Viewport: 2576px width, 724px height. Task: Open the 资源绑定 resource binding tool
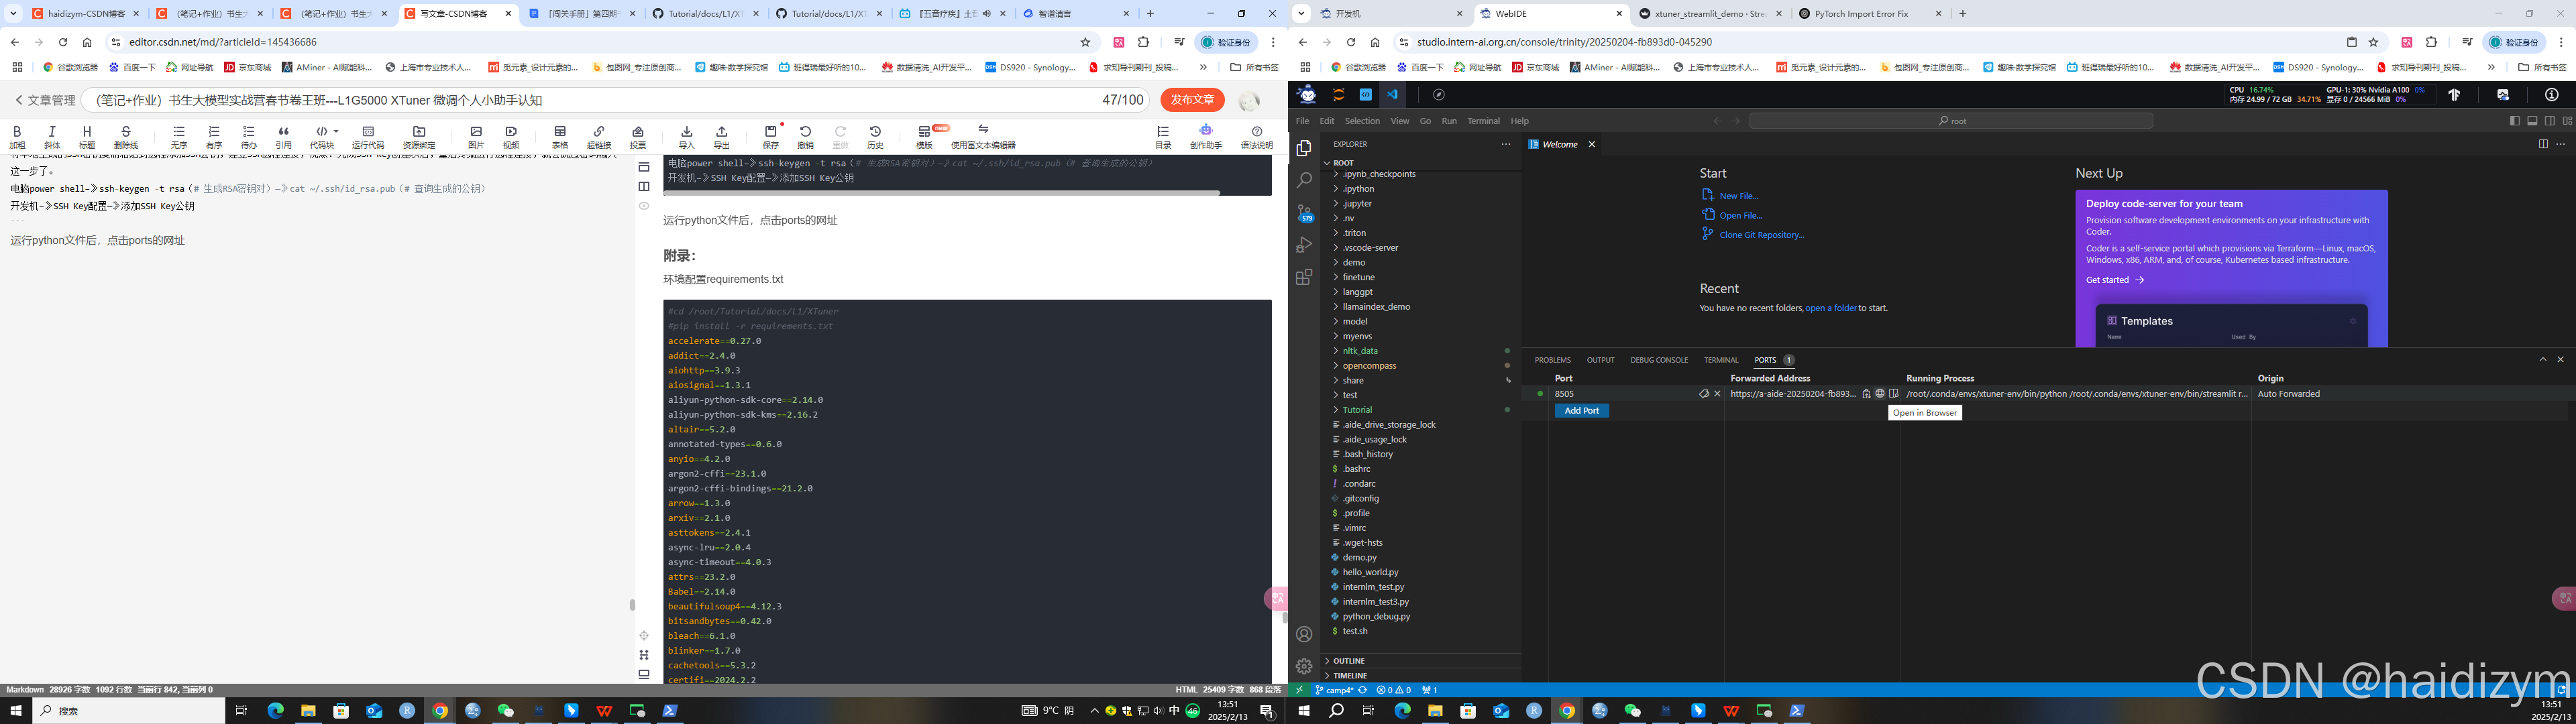(x=419, y=137)
